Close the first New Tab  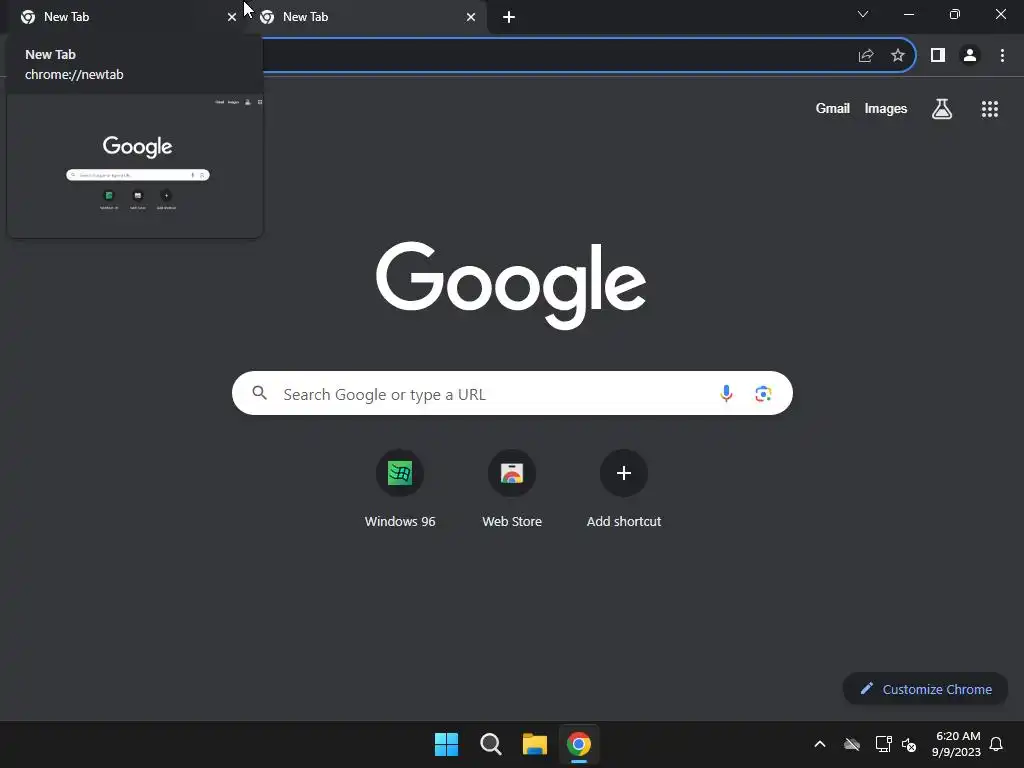[x=232, y=17]
